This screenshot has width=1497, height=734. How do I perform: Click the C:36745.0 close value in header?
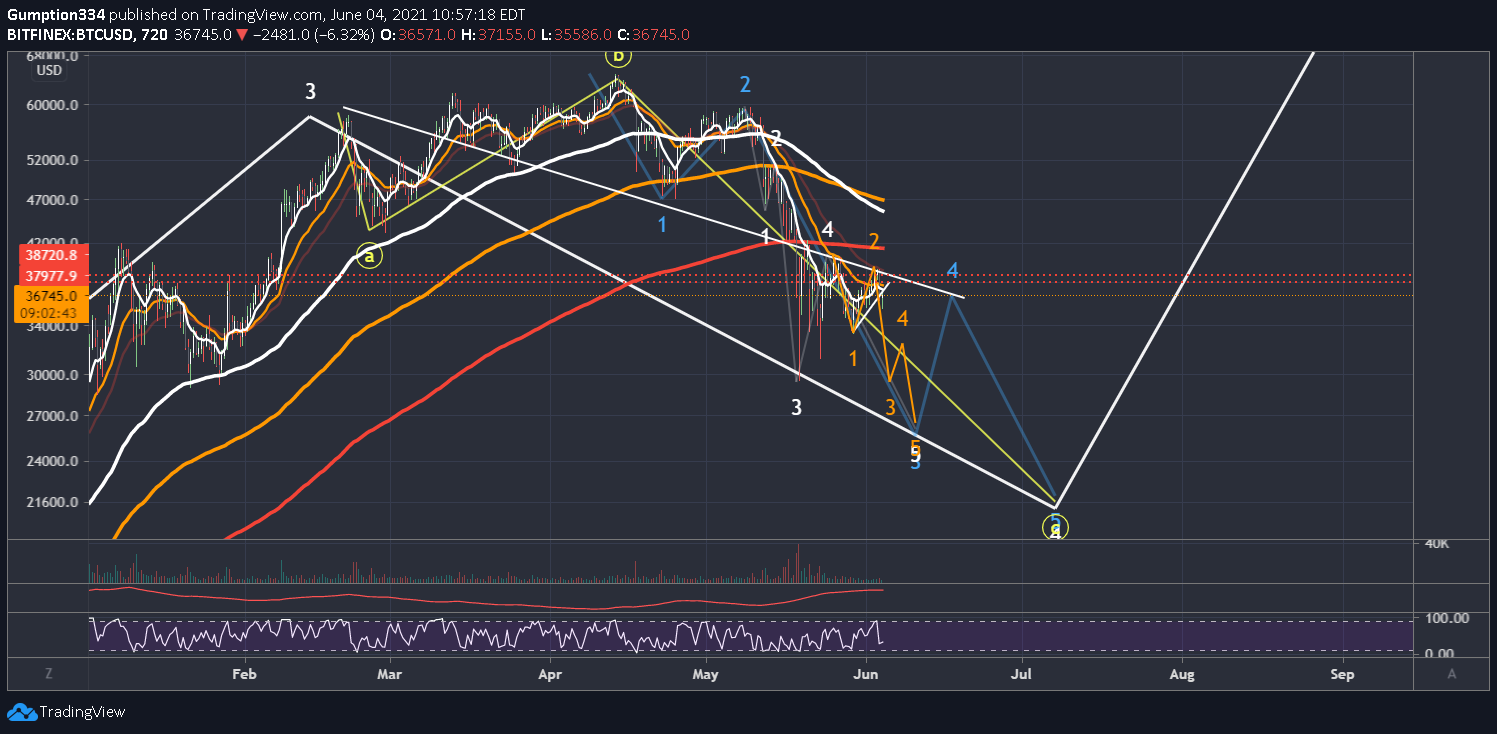[653, 35]
